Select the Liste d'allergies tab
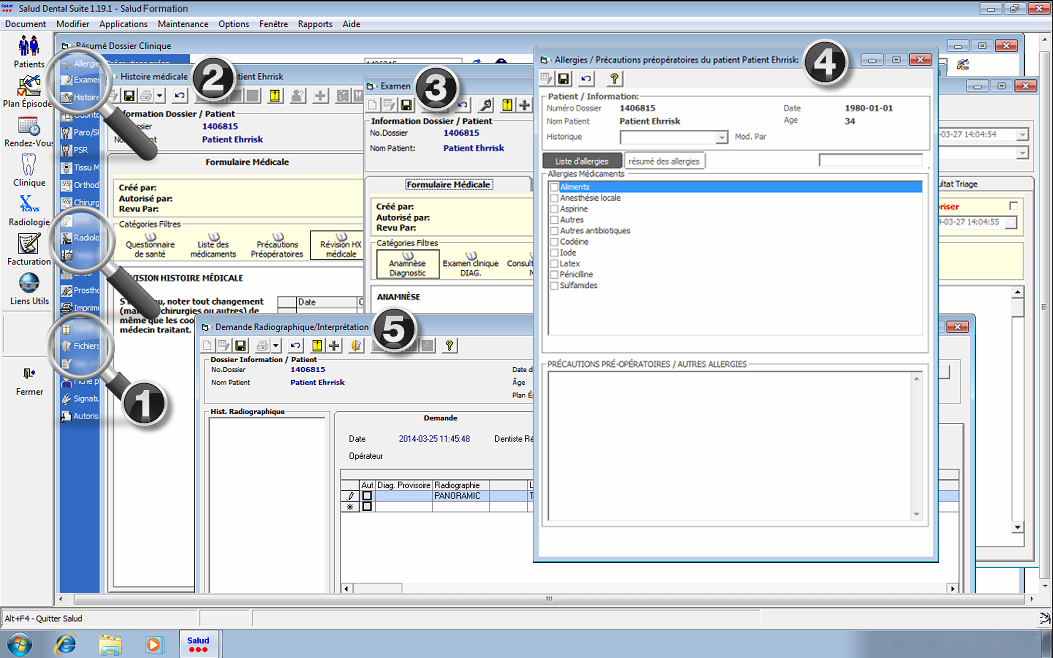Viewport: 1053px width, 658px height. click(582, 161)
